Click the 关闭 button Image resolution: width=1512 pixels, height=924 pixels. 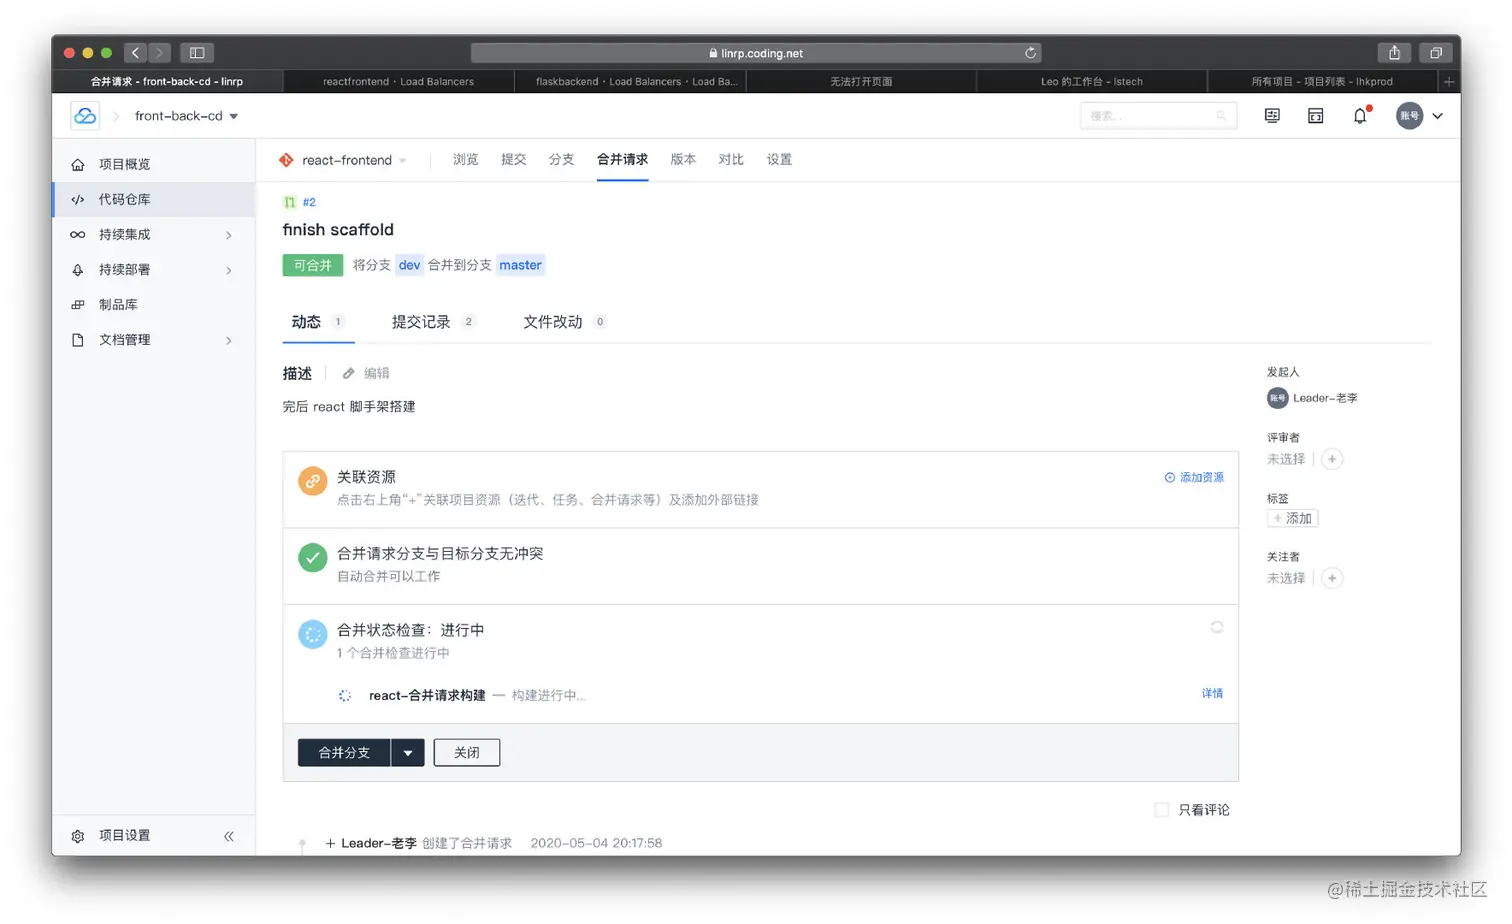coord(467,753)
